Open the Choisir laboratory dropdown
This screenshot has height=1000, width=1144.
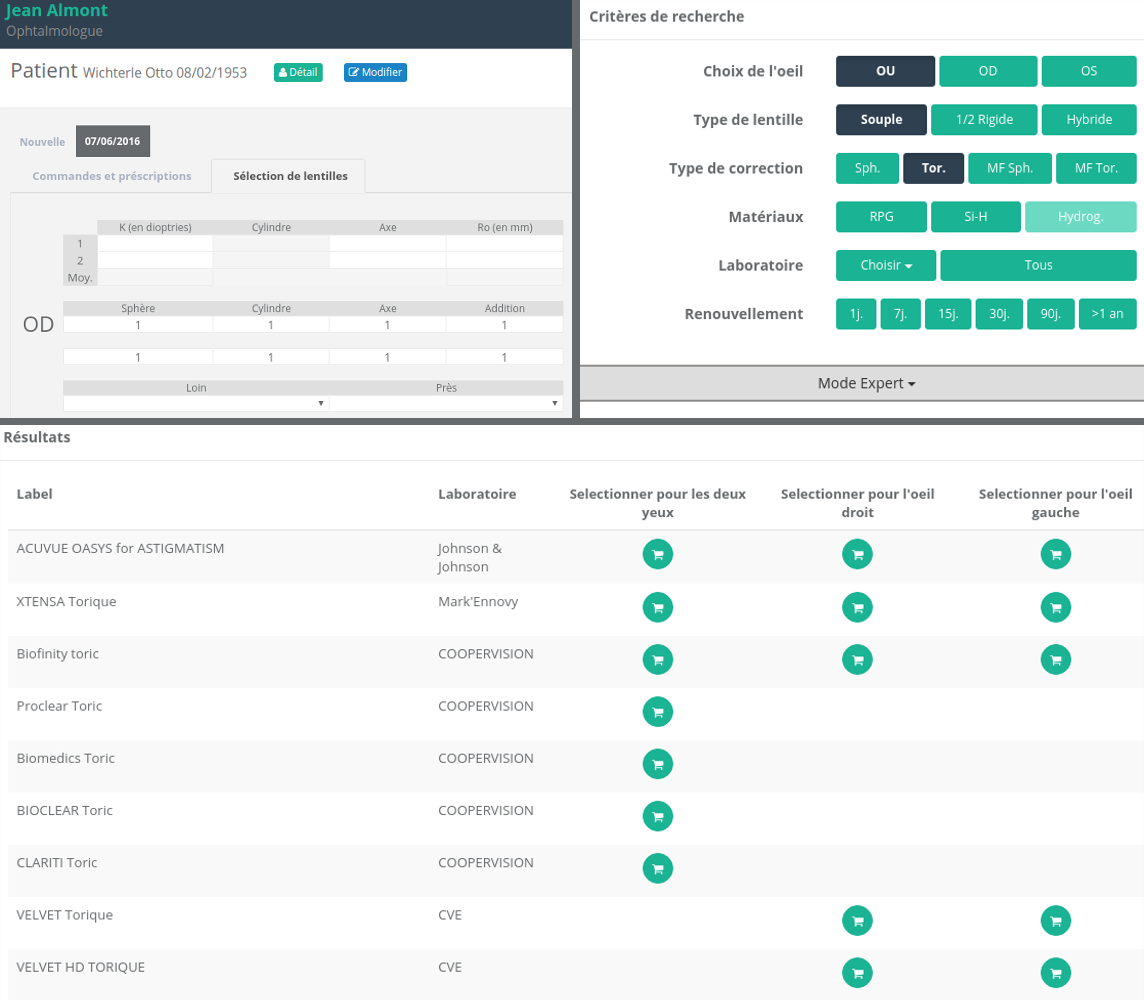(x=886, y=265)
